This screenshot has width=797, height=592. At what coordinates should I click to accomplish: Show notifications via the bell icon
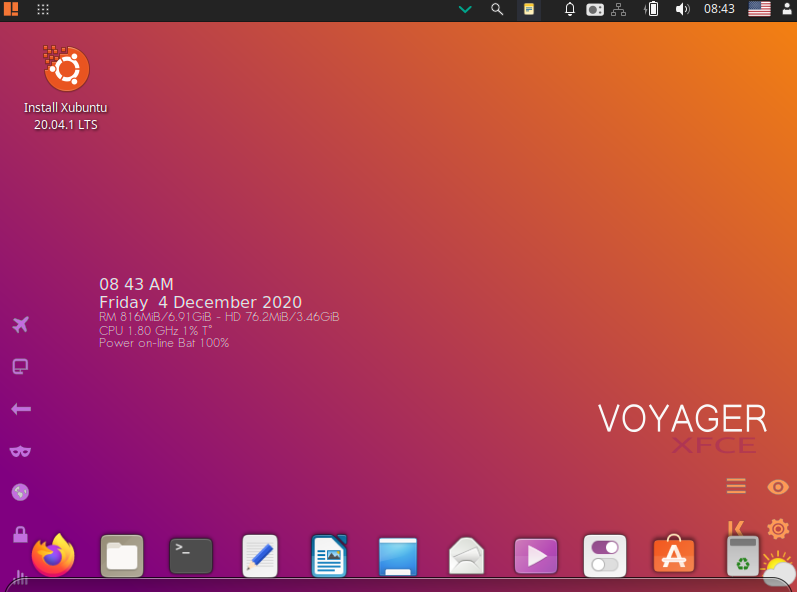[x=570, y=9]
